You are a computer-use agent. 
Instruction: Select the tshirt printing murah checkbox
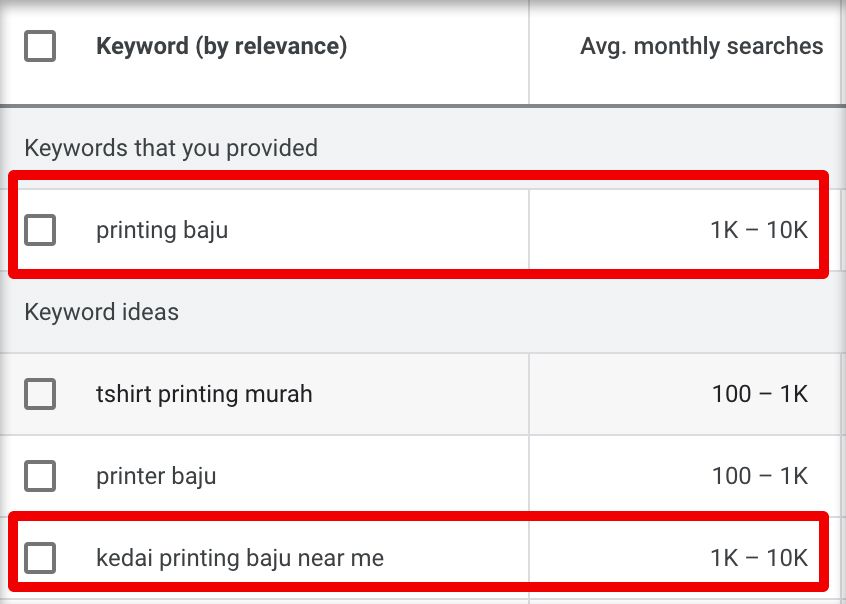(x=40, y=394)
